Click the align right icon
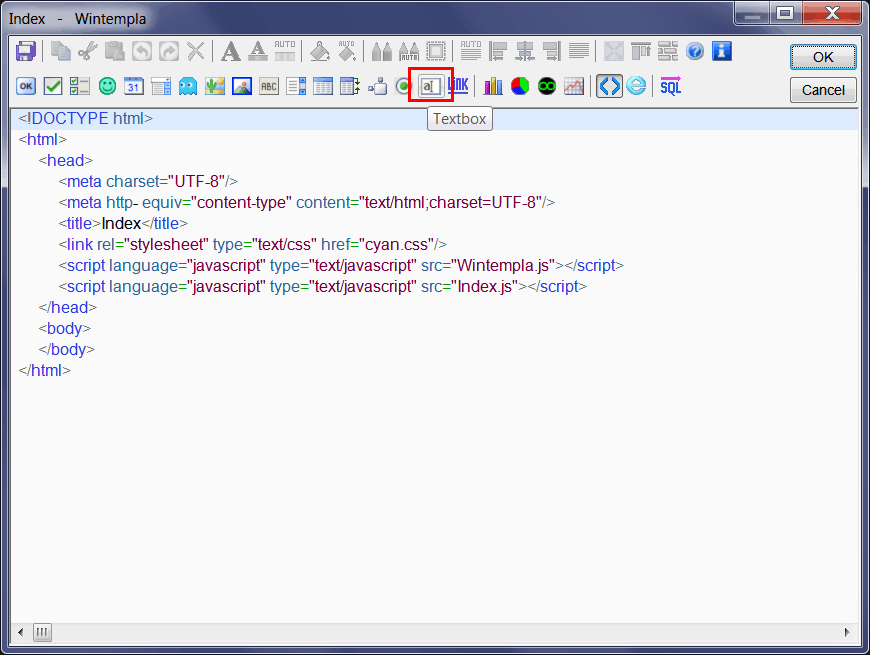 [552, 52]
